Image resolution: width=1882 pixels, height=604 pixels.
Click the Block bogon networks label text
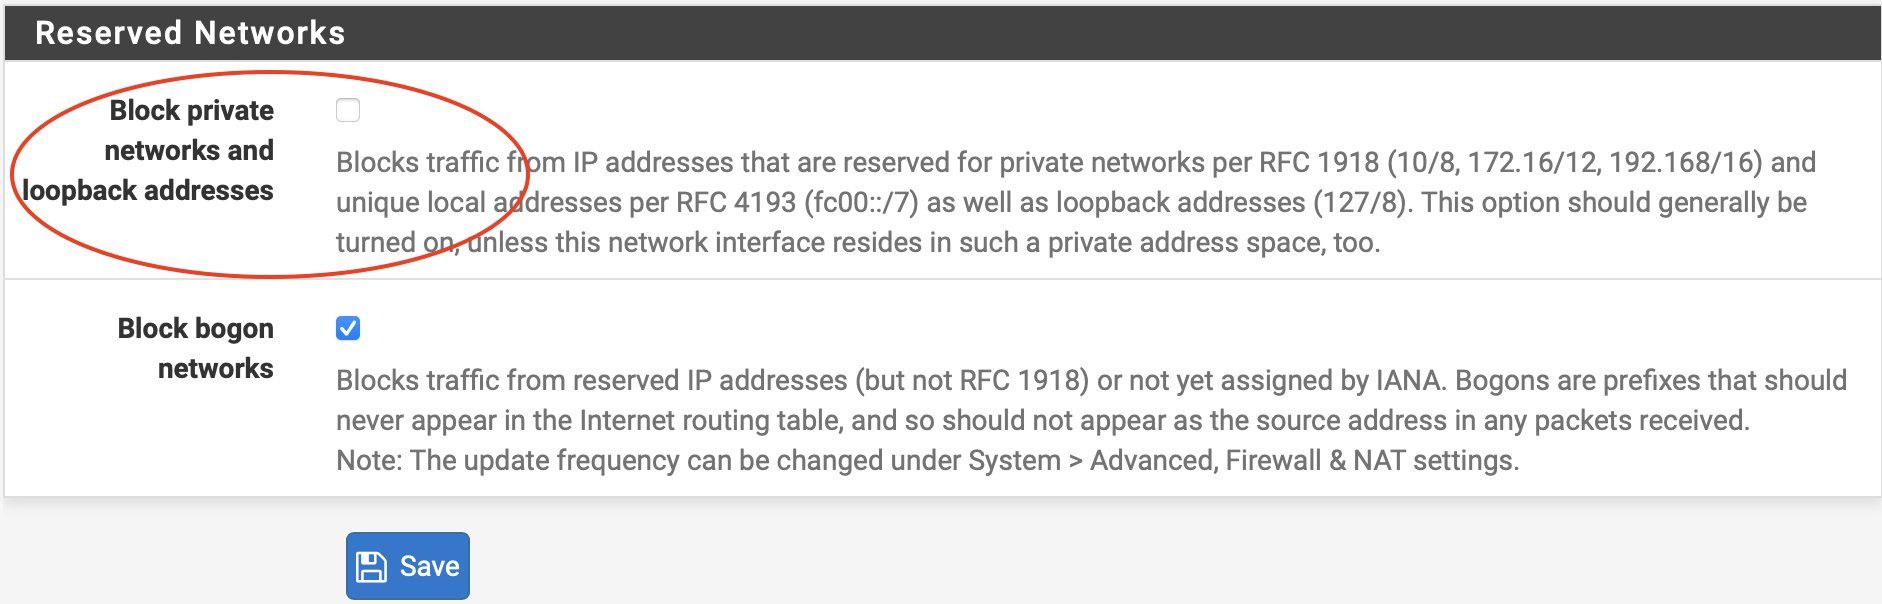pyautogui.click(x=196, y=348)
